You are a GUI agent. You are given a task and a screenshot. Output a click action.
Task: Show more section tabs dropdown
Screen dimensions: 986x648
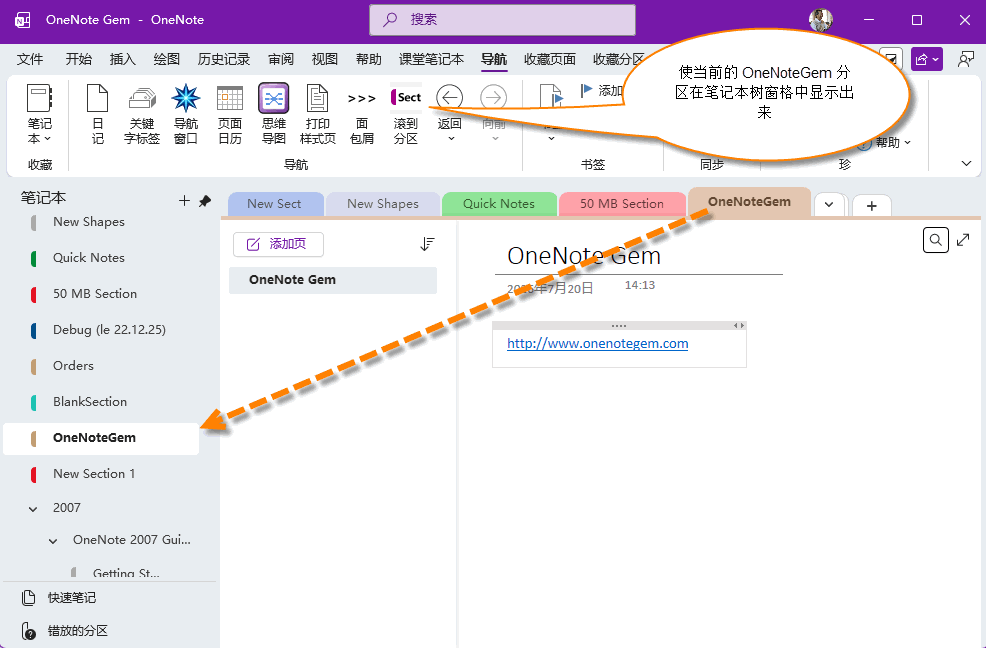(x=829, y=205)
